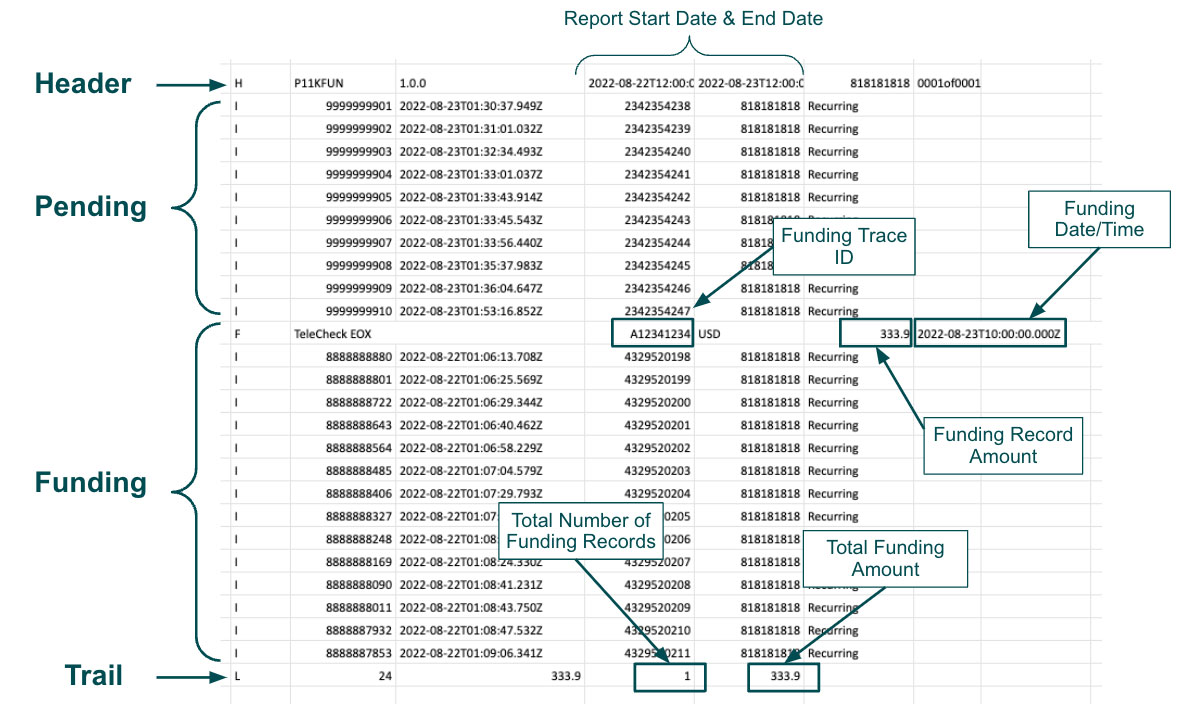Select timestamp 2022-08-22T01:06:13.708Z

point(470,356)
